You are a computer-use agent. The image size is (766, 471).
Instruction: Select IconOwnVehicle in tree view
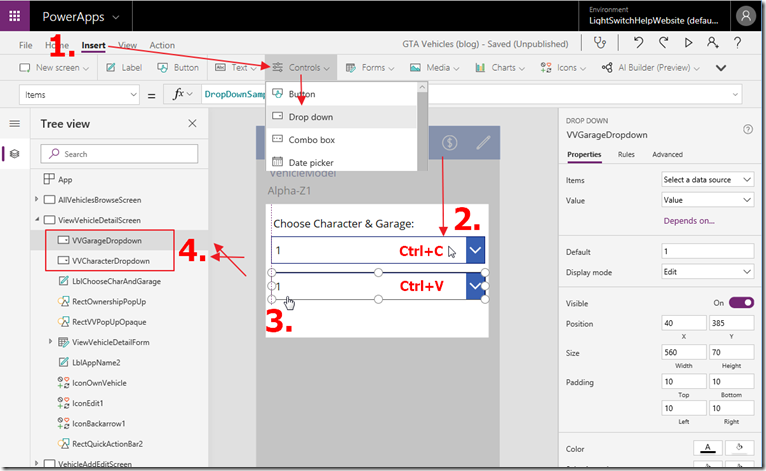[99, 383]
